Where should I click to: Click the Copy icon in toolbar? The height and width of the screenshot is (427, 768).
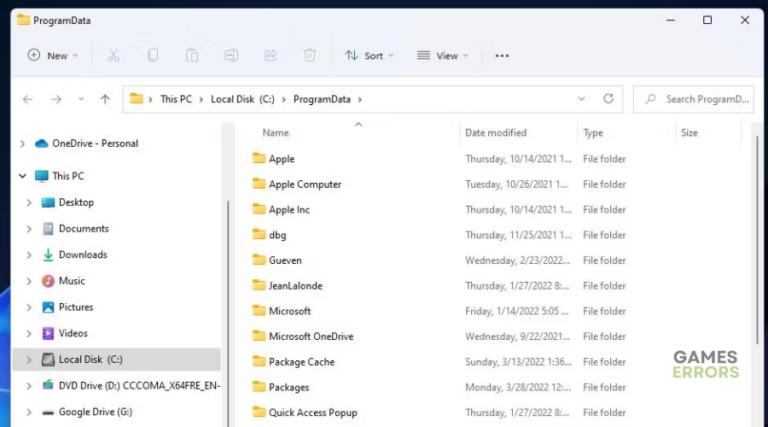(153, 56)
